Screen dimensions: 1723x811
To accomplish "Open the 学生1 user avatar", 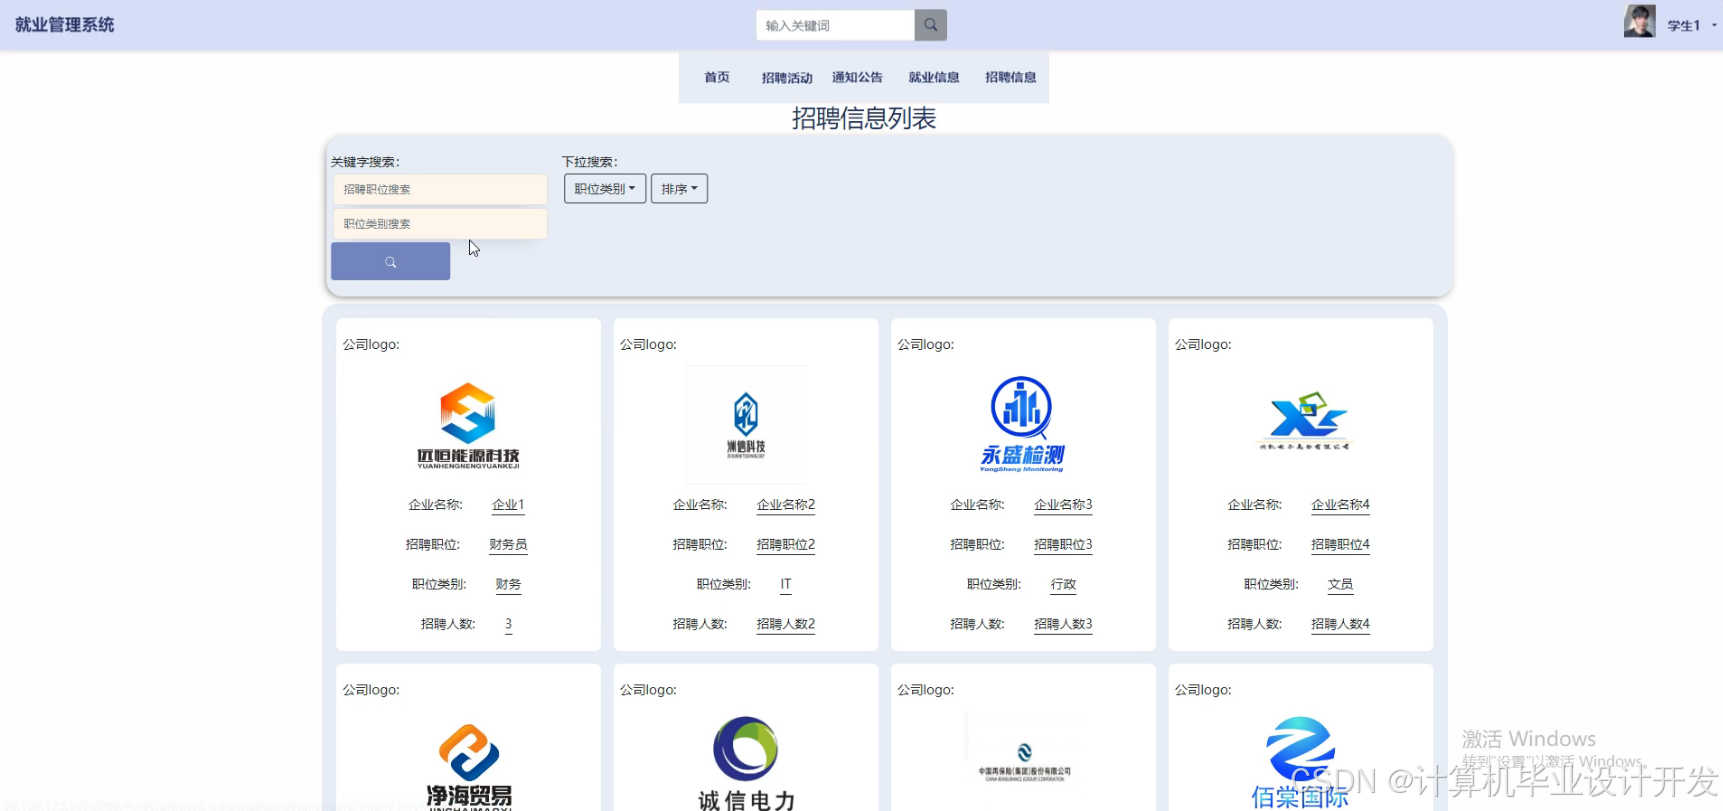I will pos(1639,21).
